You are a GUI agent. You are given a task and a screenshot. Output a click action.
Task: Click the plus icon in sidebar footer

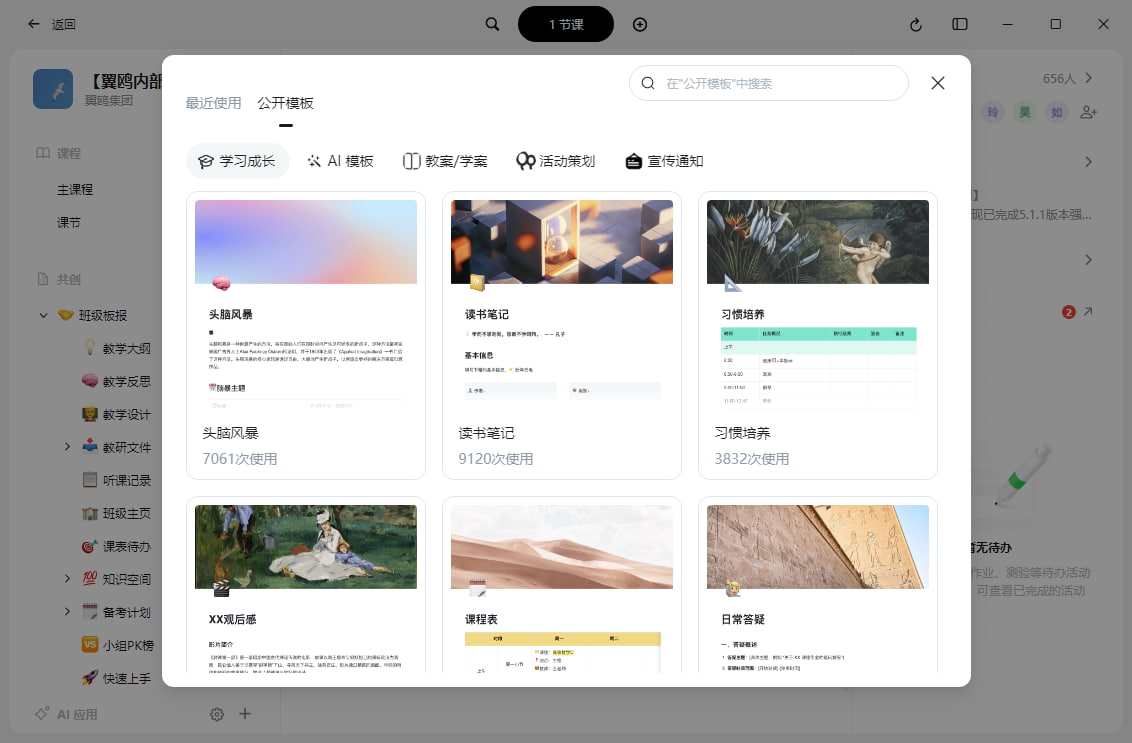[245, 713]
